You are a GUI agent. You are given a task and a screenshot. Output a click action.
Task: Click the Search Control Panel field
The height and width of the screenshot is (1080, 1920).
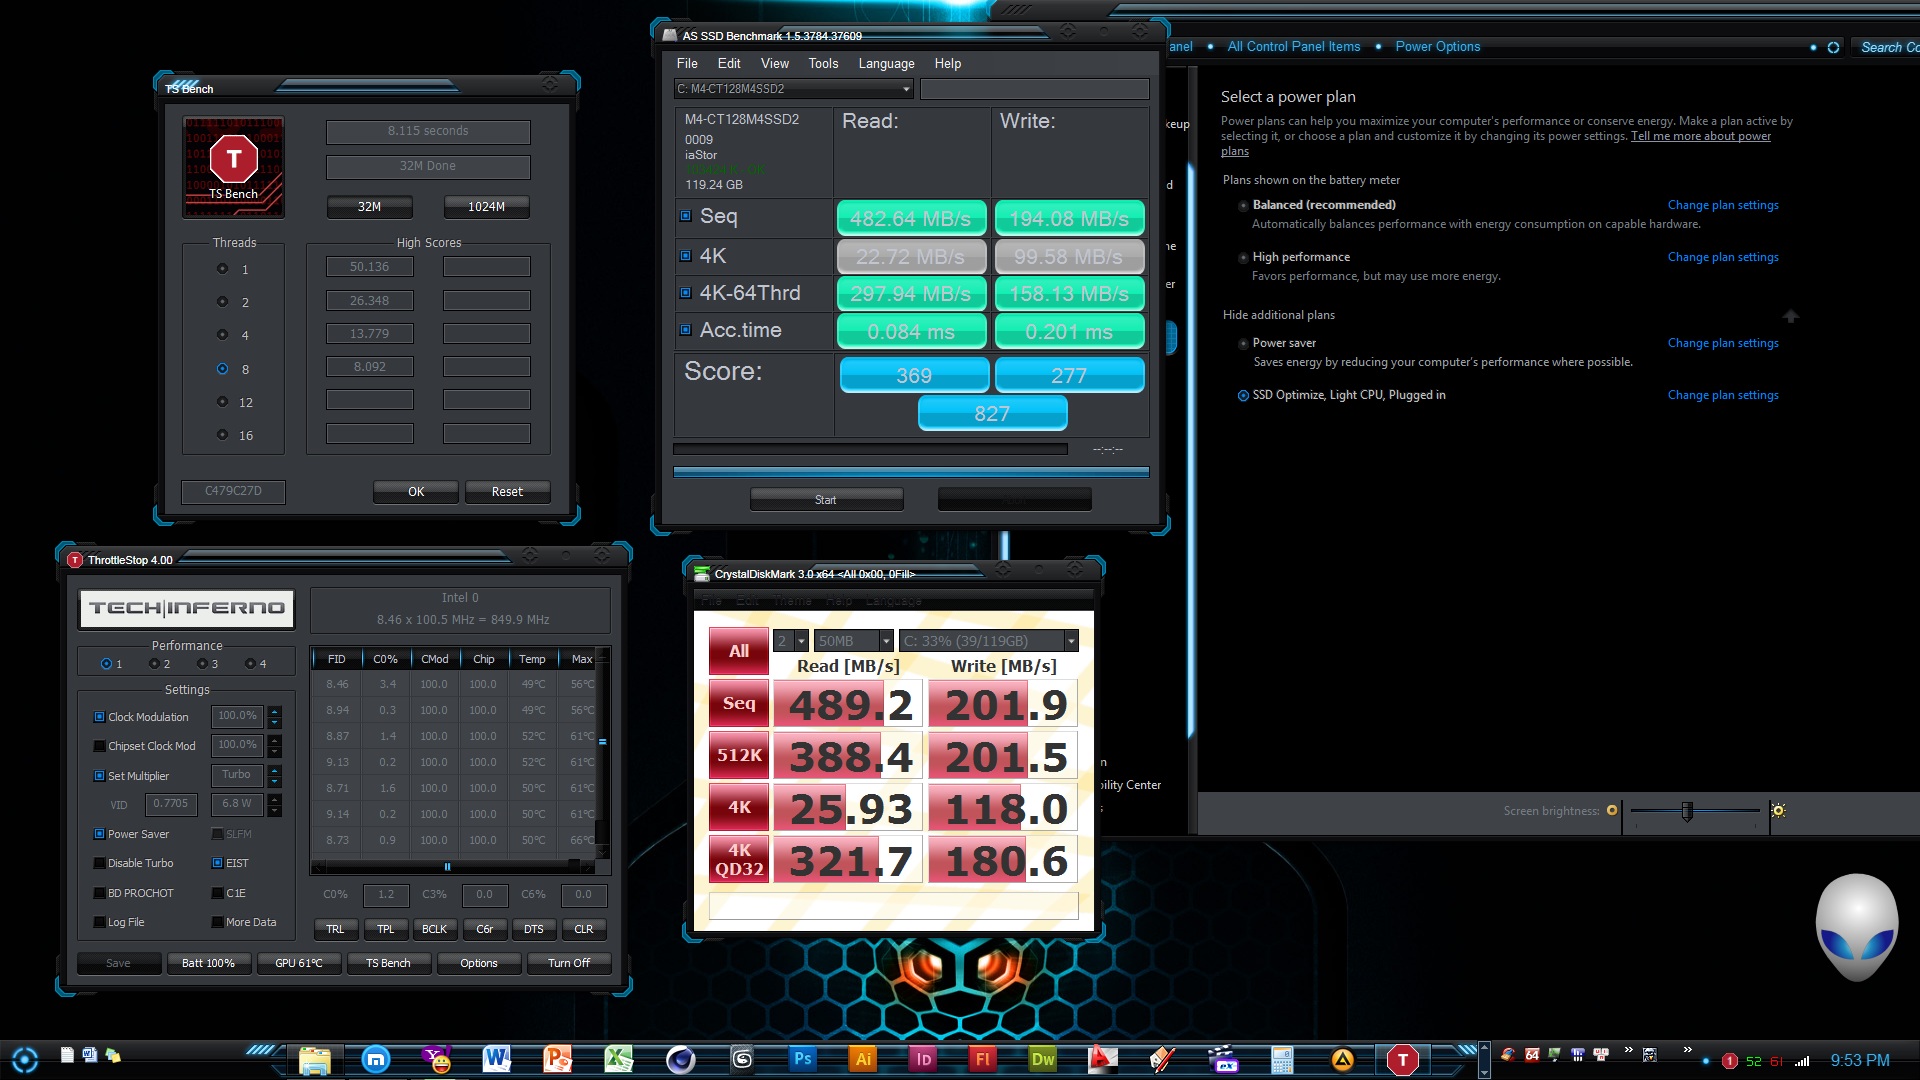click(1888, 47)
